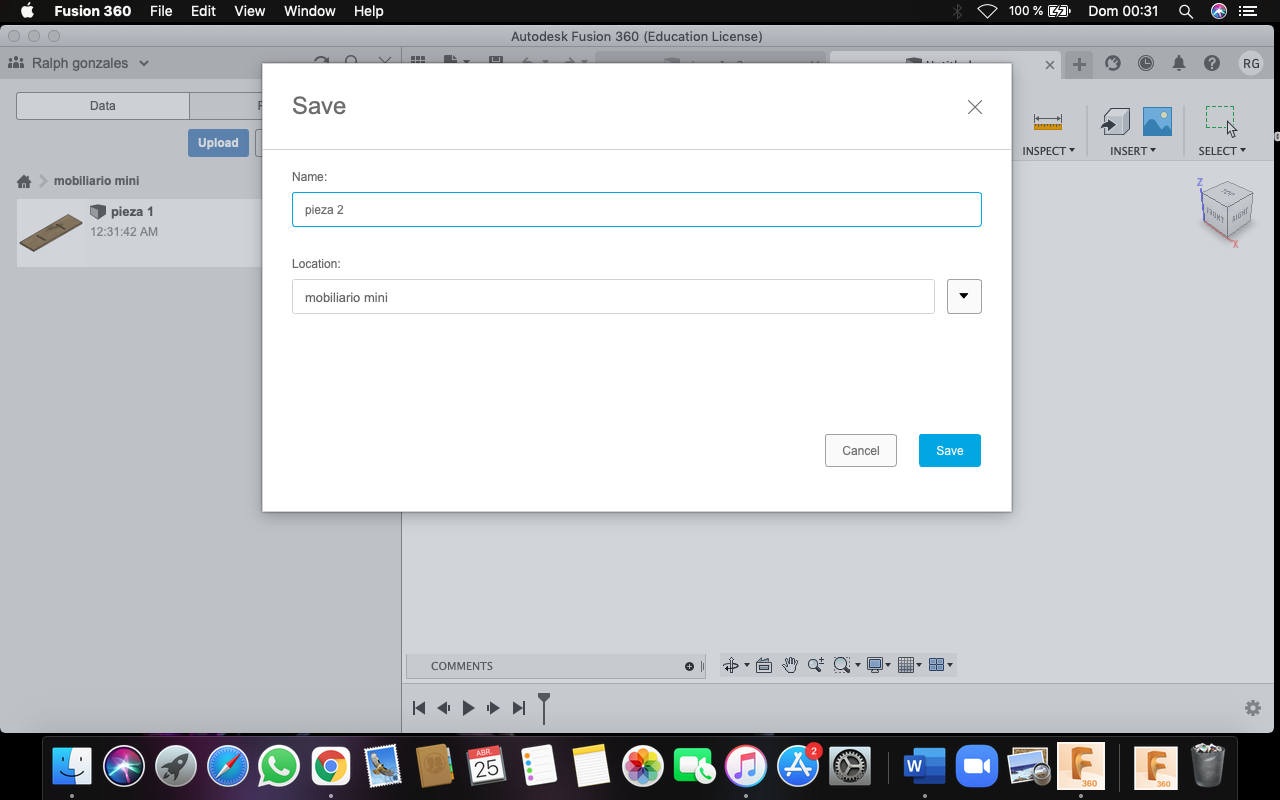Click the Look At tool icon
The width and height of the screenshot is (1280, 800).
point(764,665)
